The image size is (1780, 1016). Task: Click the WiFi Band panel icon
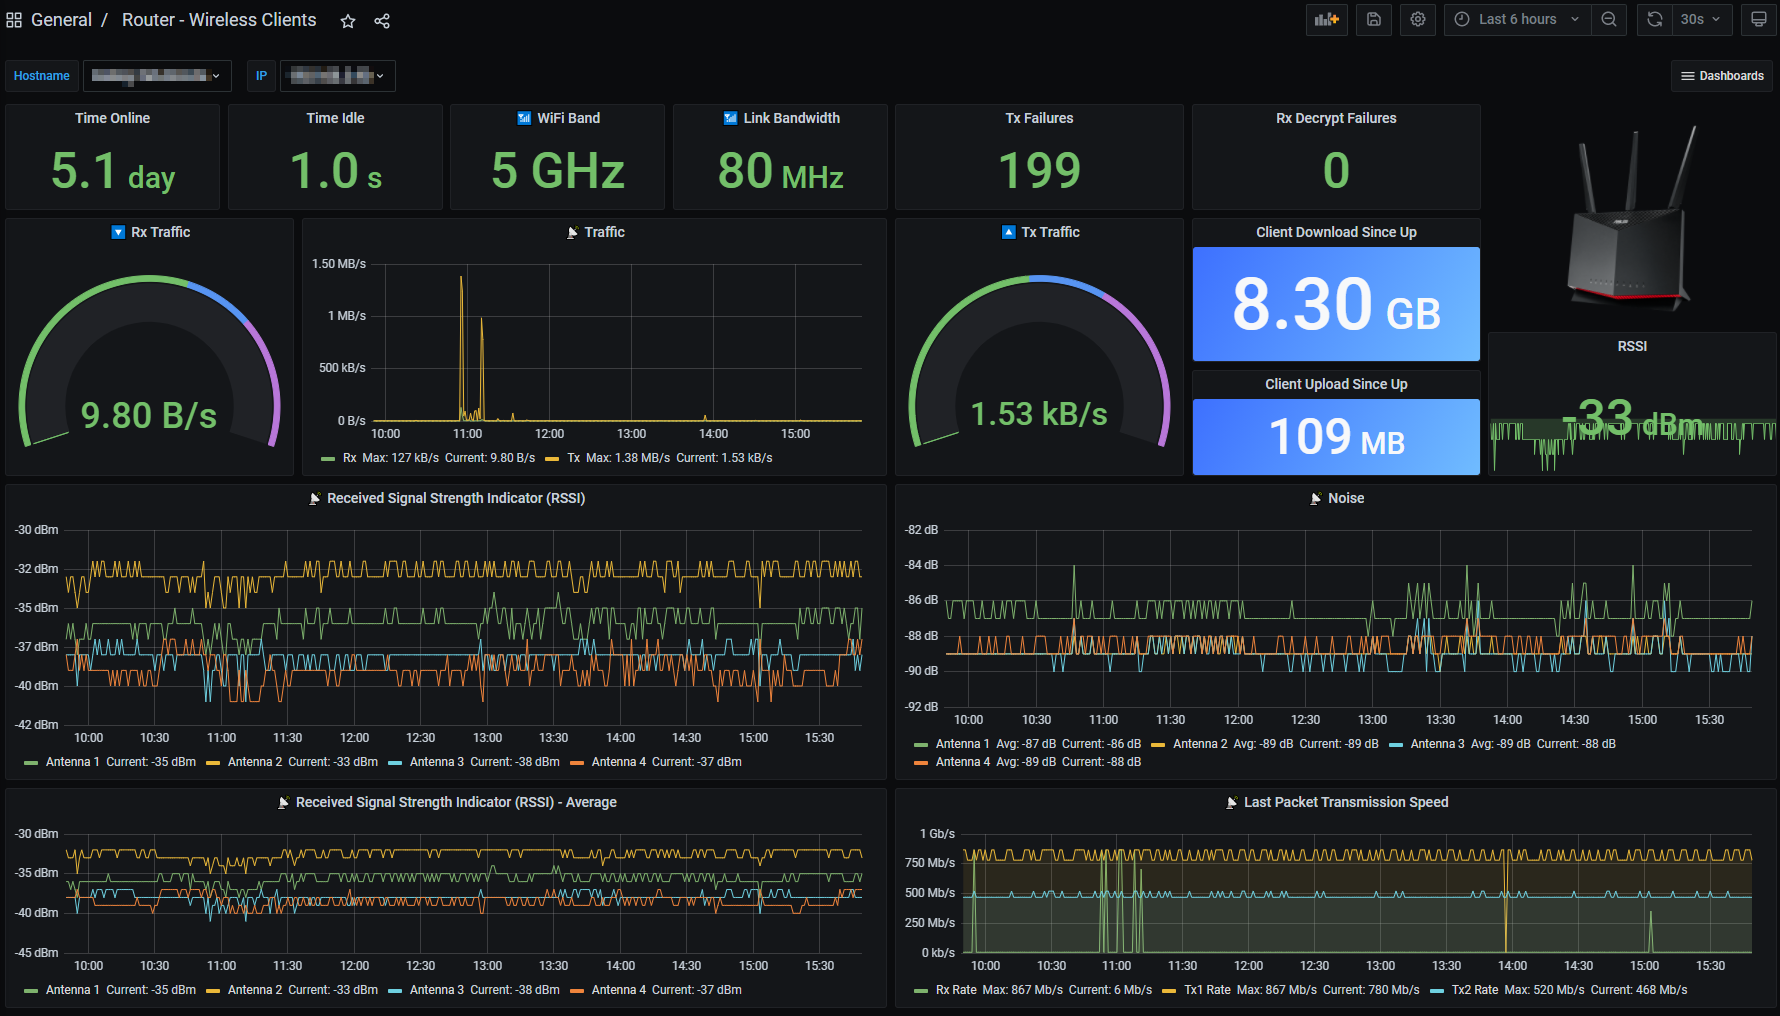click(x=524, y=118)
